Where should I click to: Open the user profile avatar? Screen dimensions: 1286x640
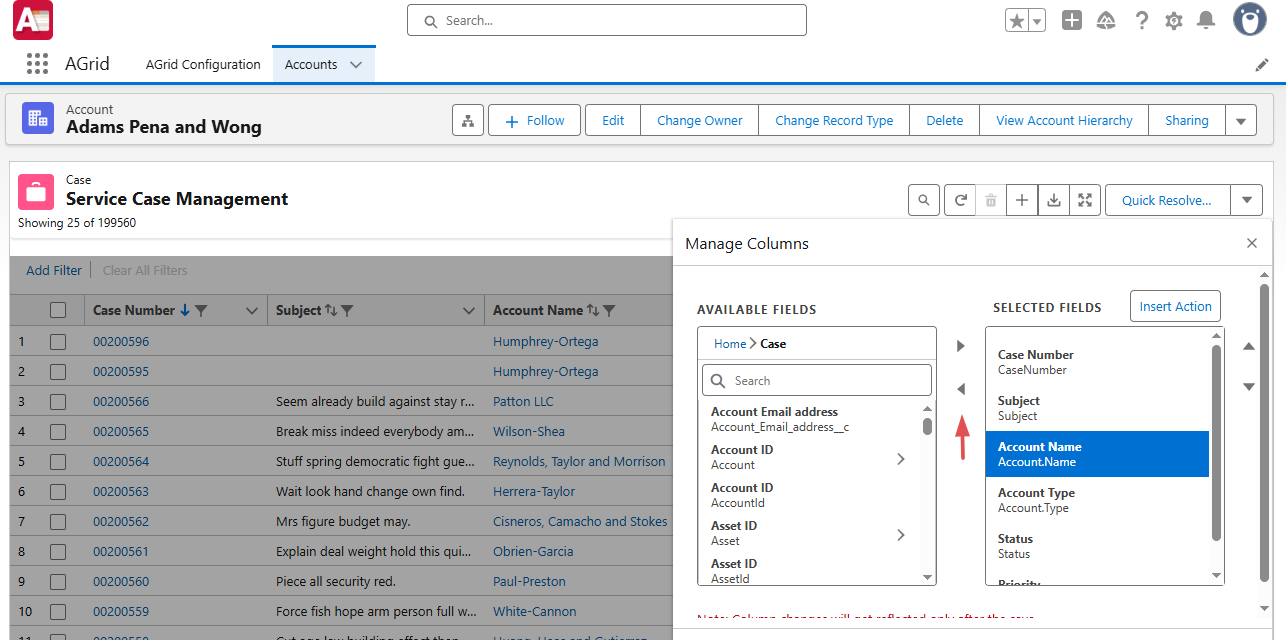pos(1249,19)
